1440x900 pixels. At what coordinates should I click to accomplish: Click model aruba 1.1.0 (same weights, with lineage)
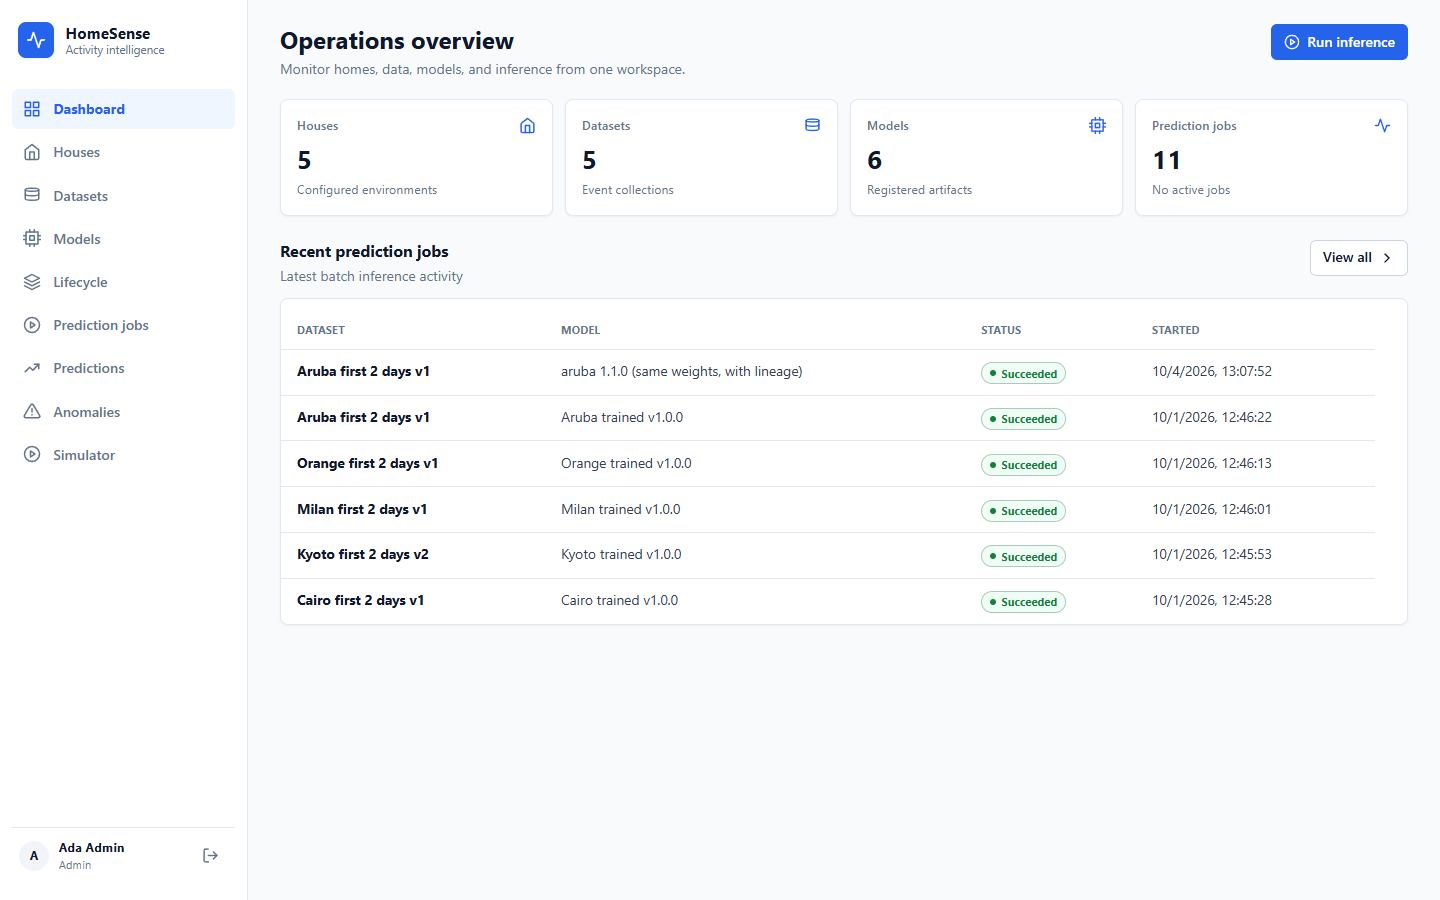(681, 372)
